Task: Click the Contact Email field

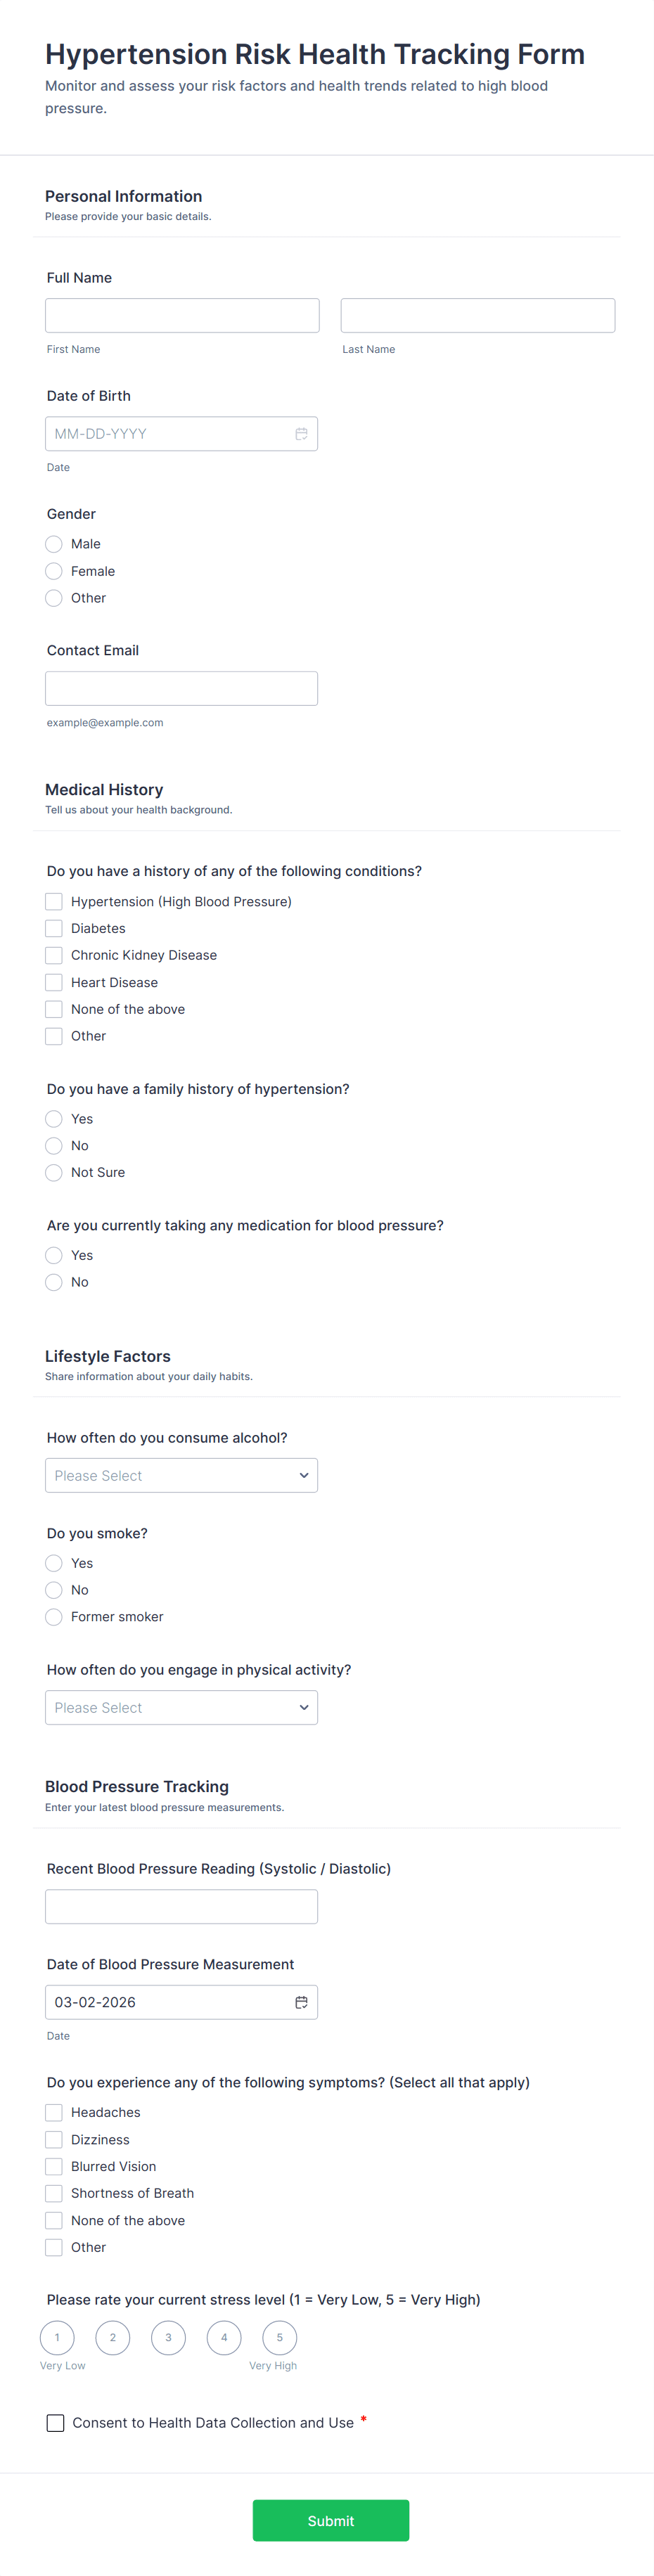Action: tap(181, 688)
